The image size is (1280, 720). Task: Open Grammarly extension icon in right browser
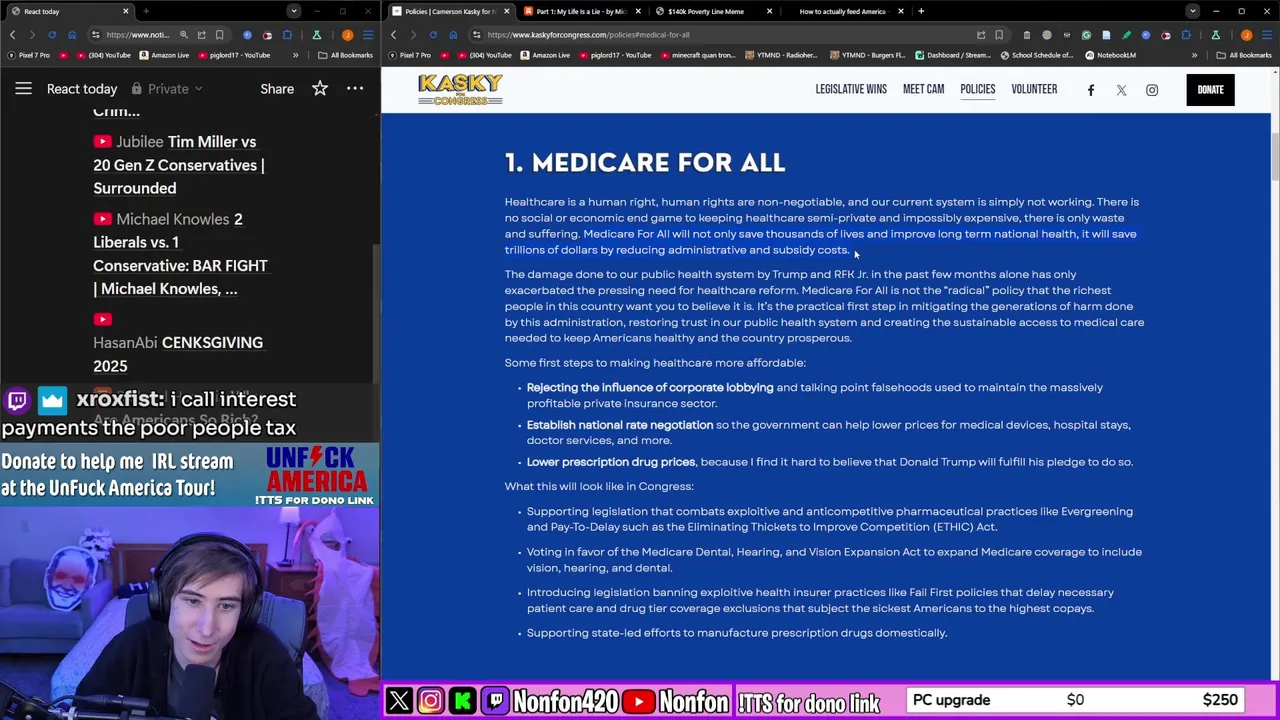click(x=1087, y=34)
